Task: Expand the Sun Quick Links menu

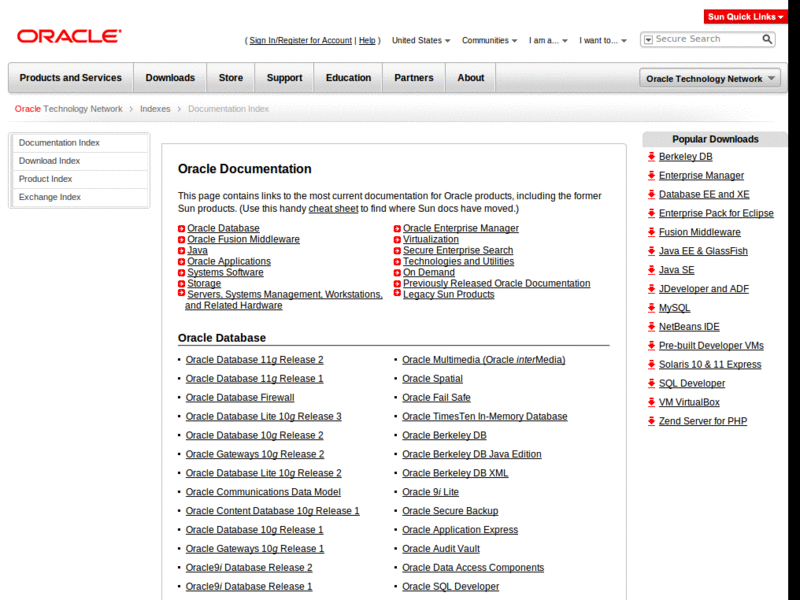Action: [x=745, y=17]
